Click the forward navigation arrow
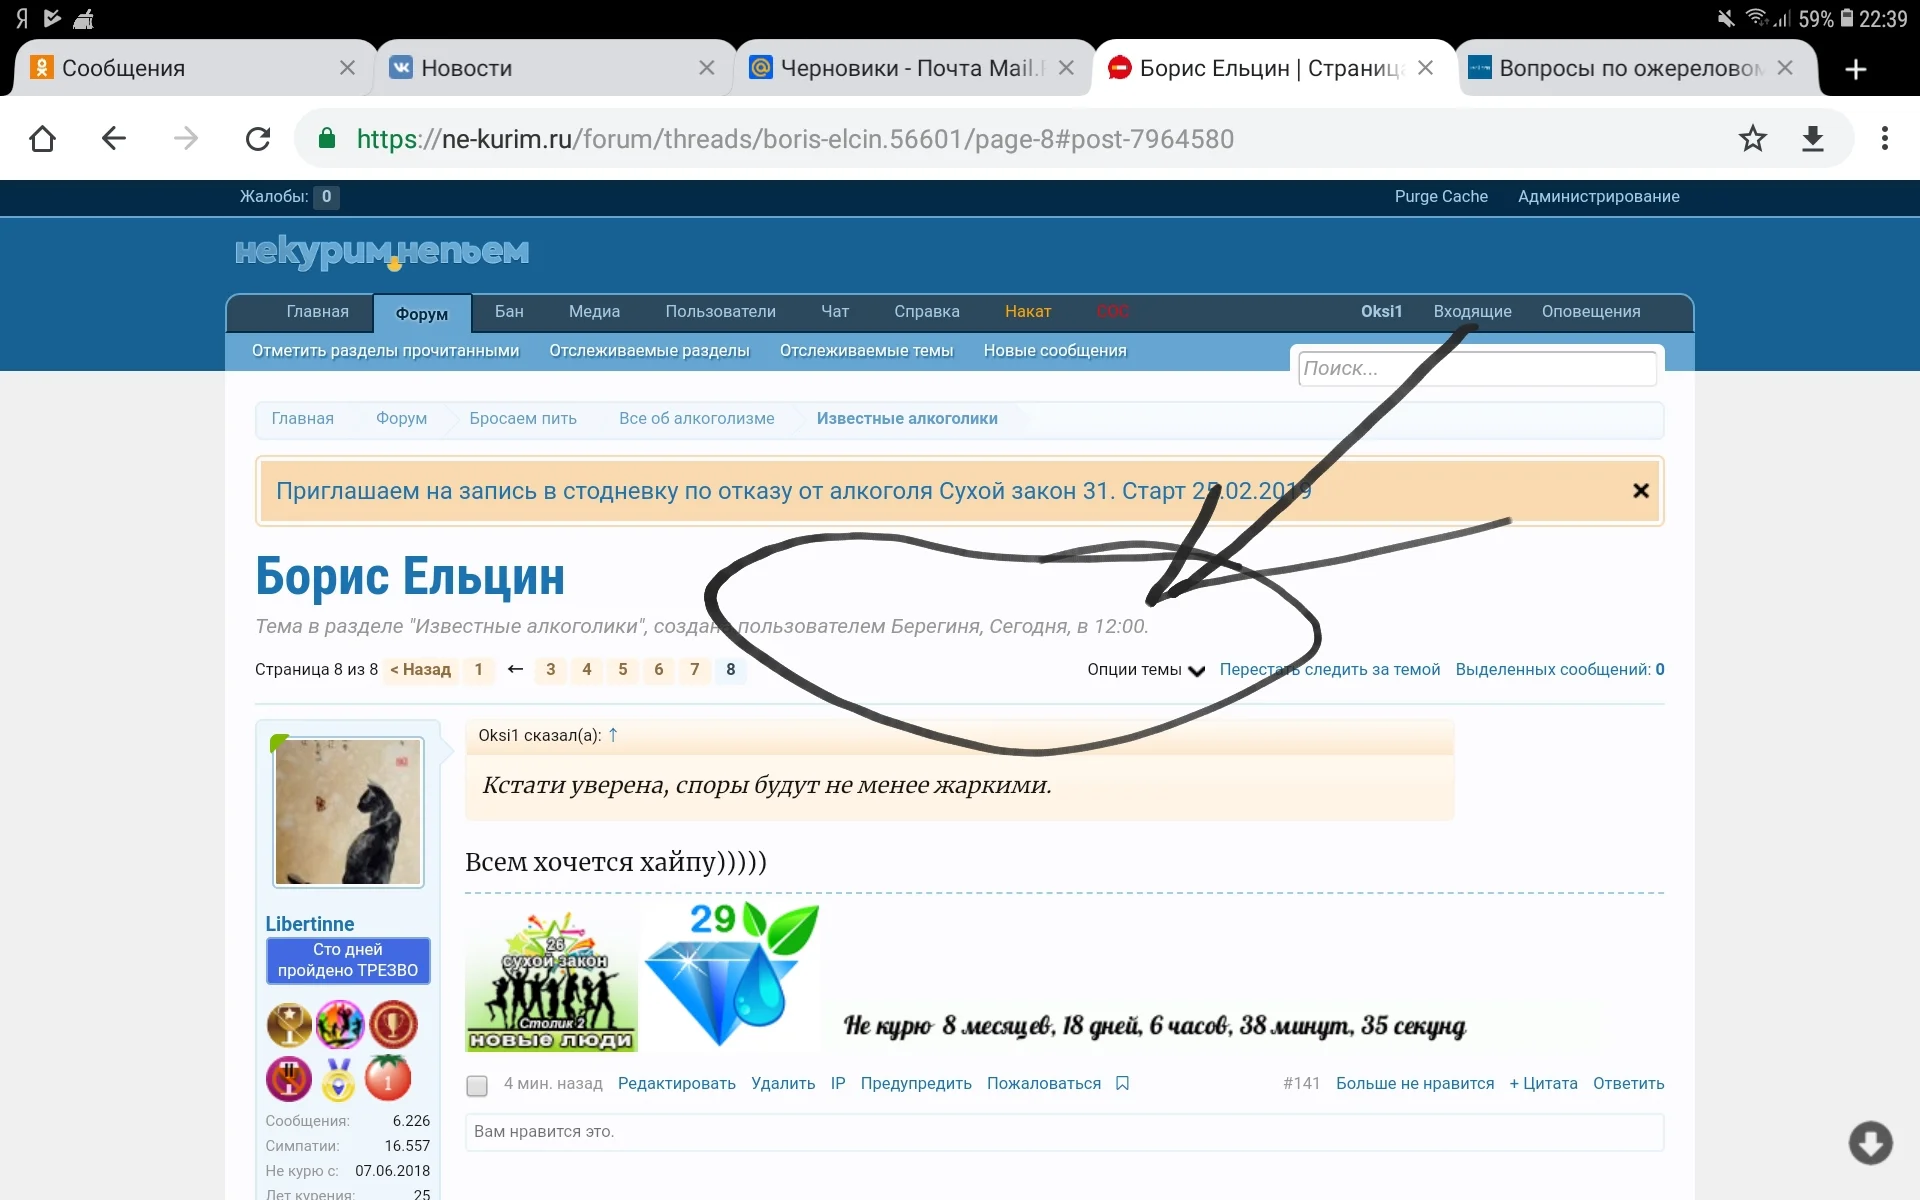Viewport: 1920px width, 1200px height. click(186, 139)
